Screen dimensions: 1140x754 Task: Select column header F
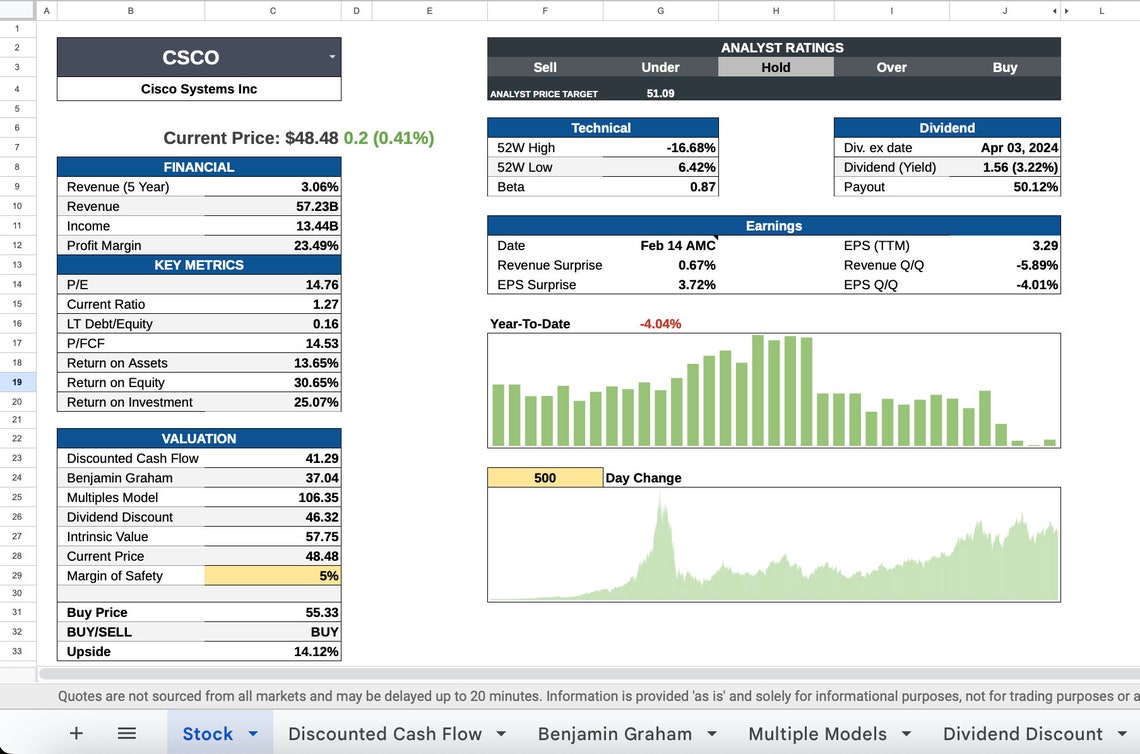click(x=545, y=10)
